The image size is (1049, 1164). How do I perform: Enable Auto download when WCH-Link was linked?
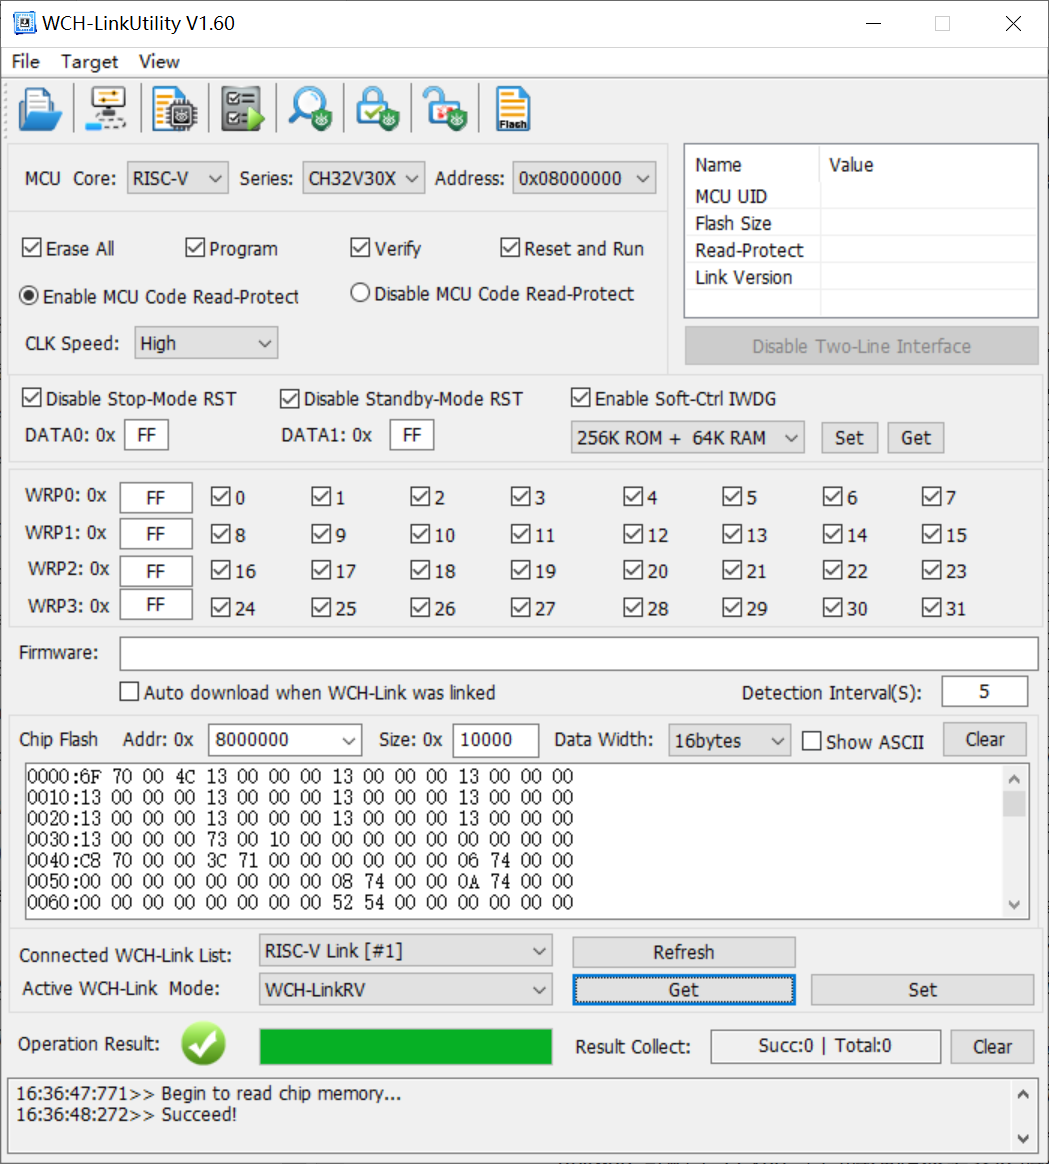129,692
